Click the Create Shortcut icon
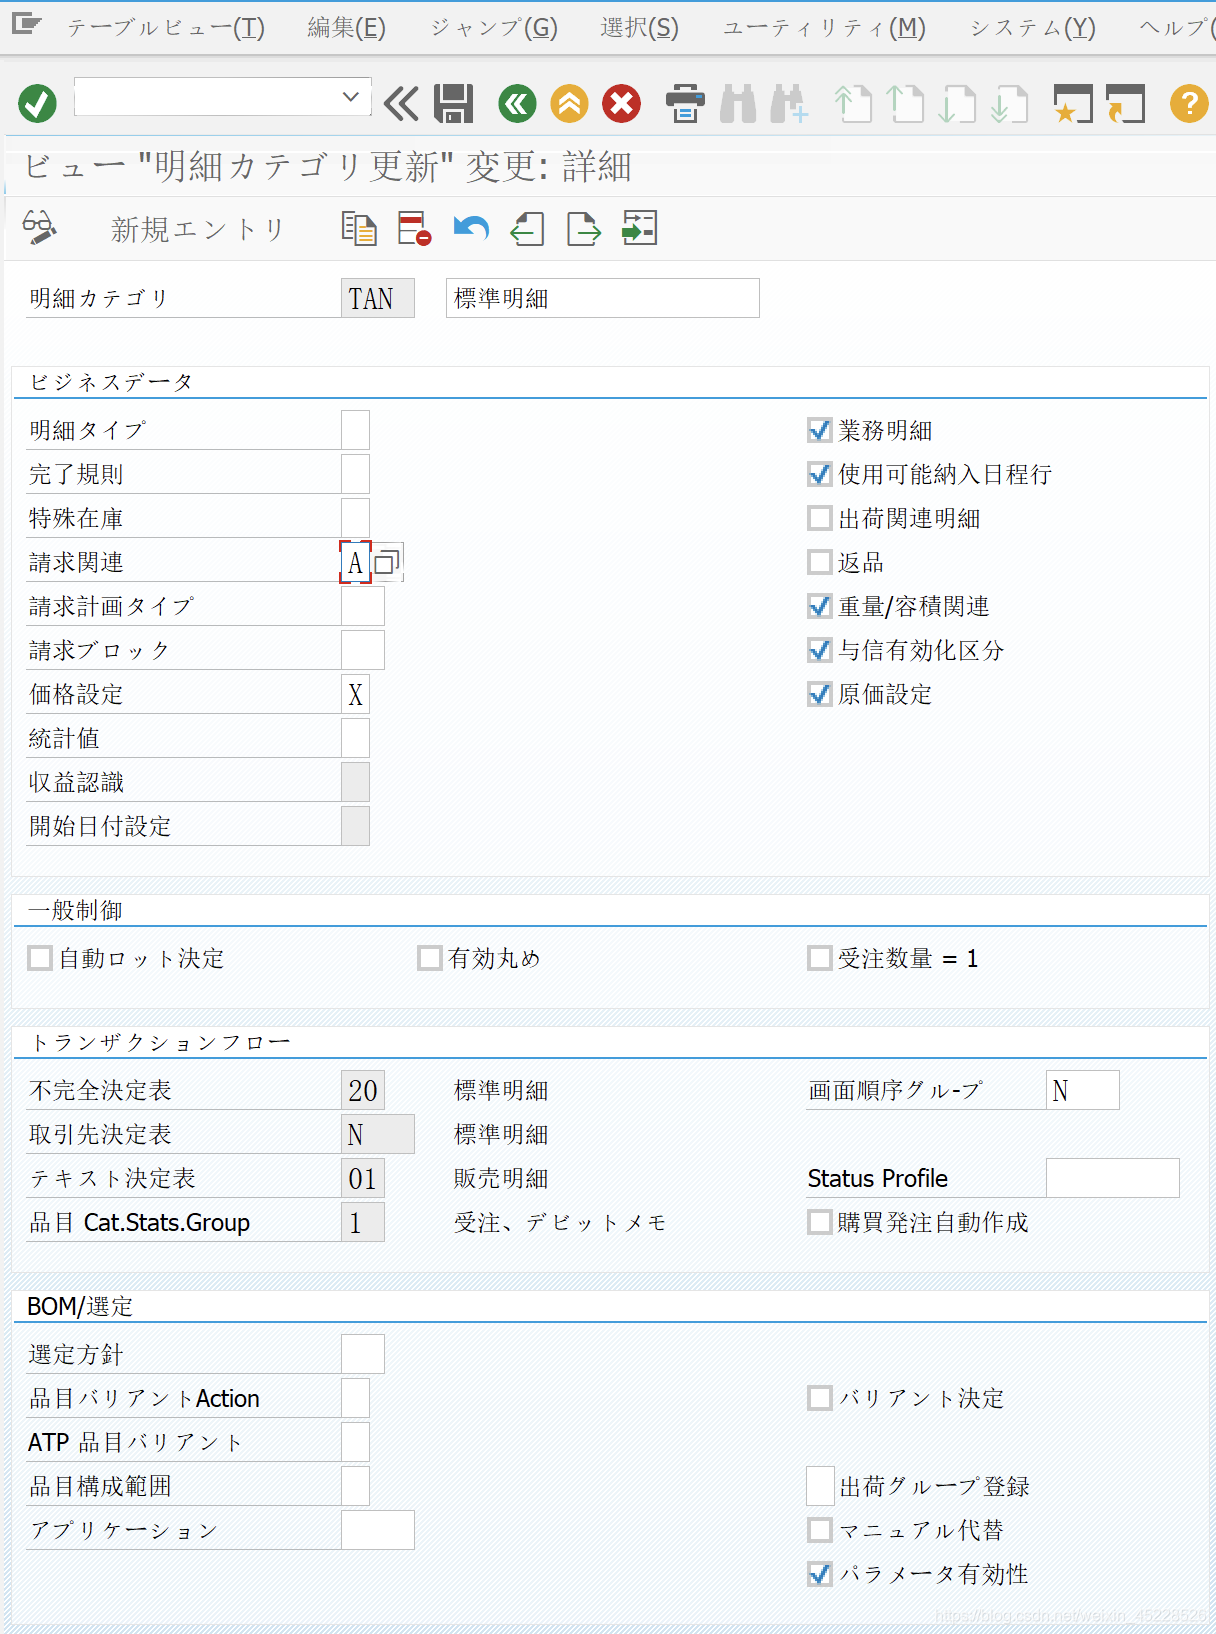This screenshot has width=1216, height=1634. (x=1125, y=103)
